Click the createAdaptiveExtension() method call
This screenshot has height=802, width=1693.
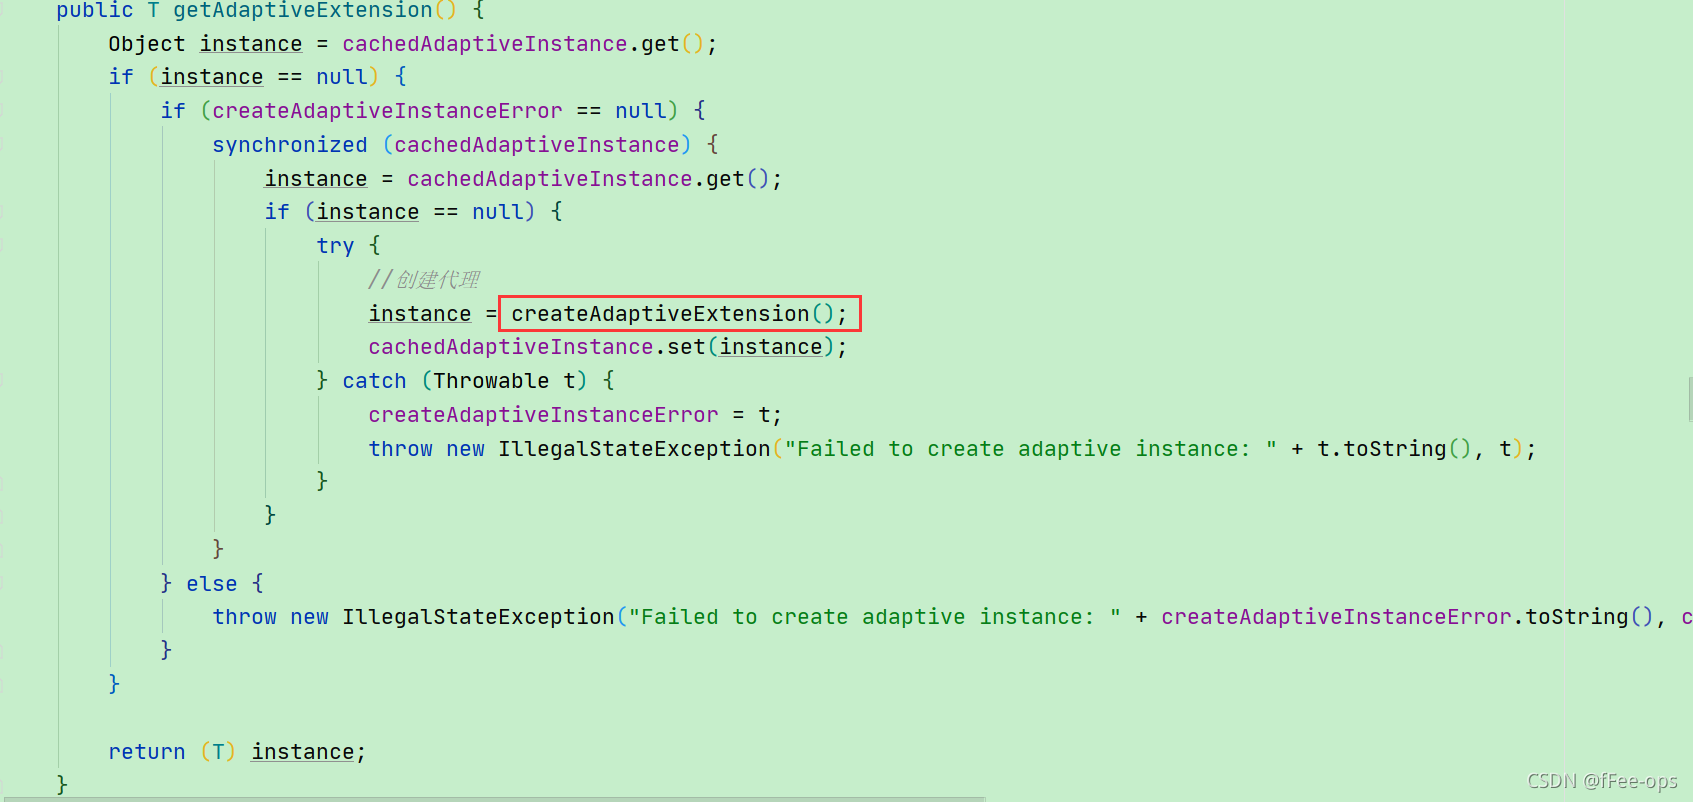672,314
